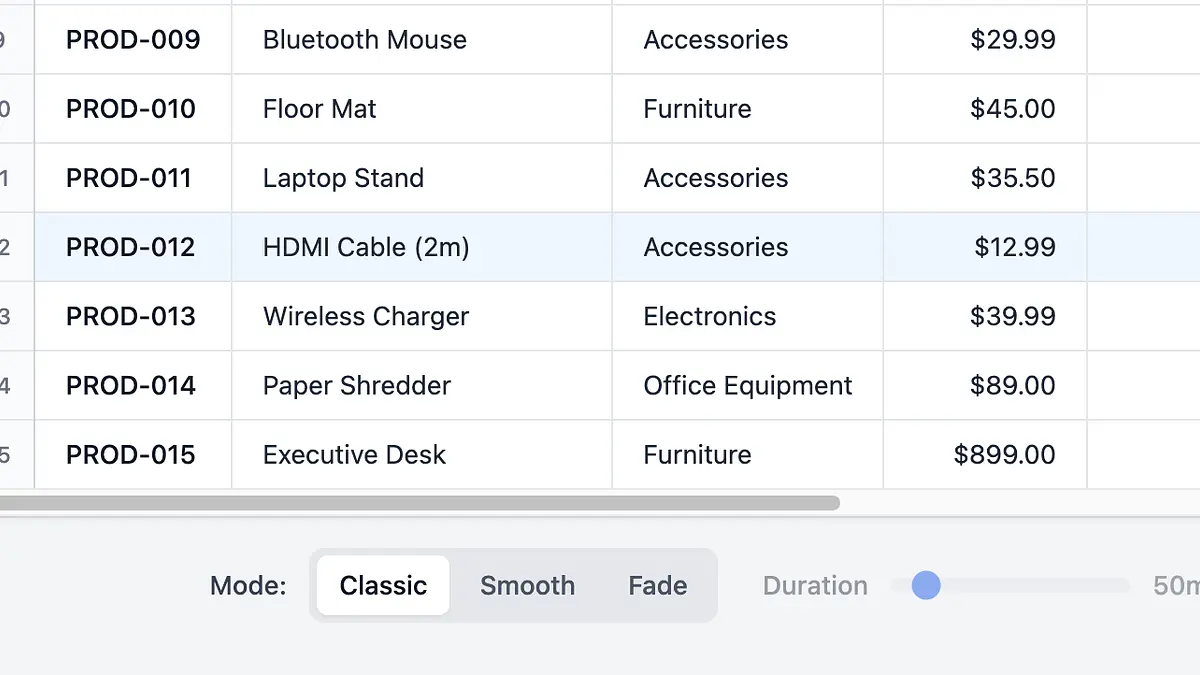Screen dimensions: 1200x675
Task: Click the Duration slider handle
Action: tap(926, 586)
